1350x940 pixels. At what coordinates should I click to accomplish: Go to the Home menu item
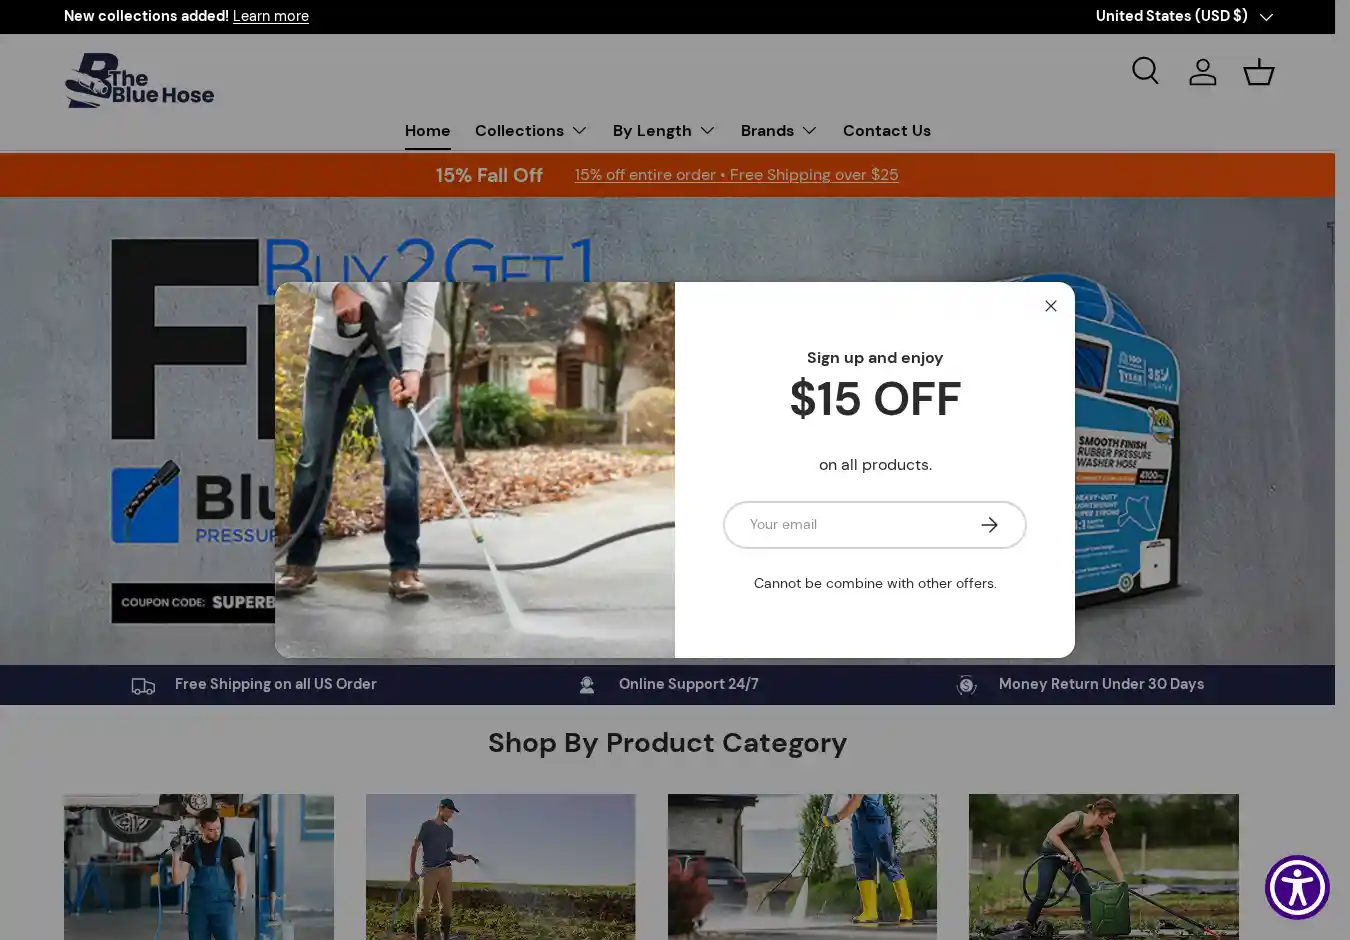tap(427, 131)
